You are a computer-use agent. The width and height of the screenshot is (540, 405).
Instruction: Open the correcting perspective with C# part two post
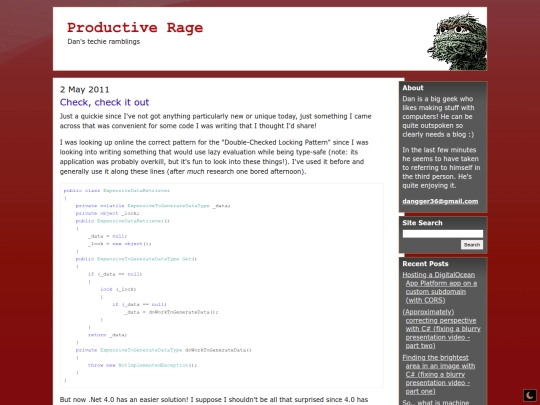[x=442, y=329]
